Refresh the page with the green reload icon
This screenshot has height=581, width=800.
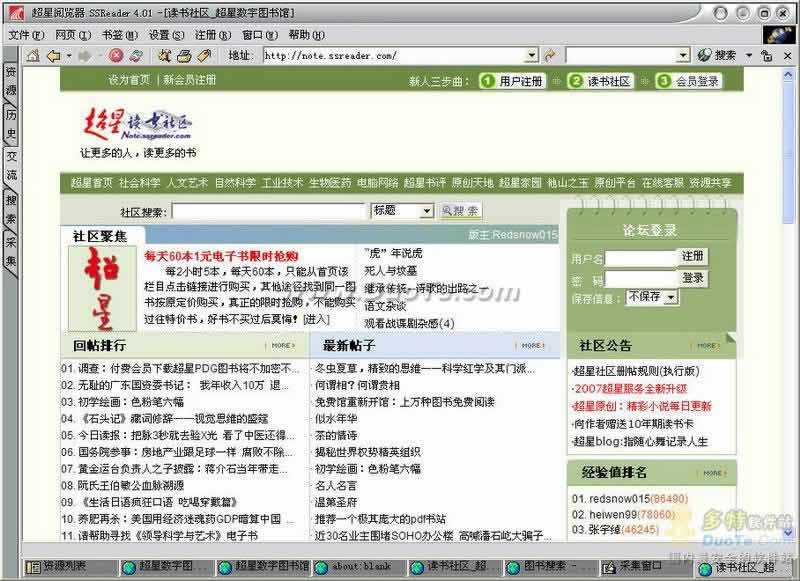click(x=135, y=55)
